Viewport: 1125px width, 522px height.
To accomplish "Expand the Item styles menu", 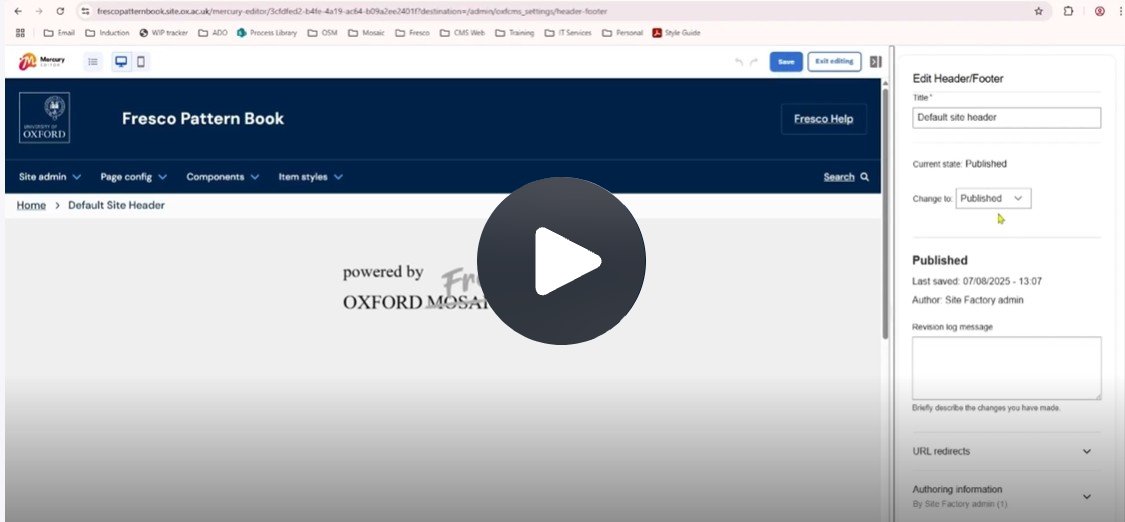I will tap(311, 177).
